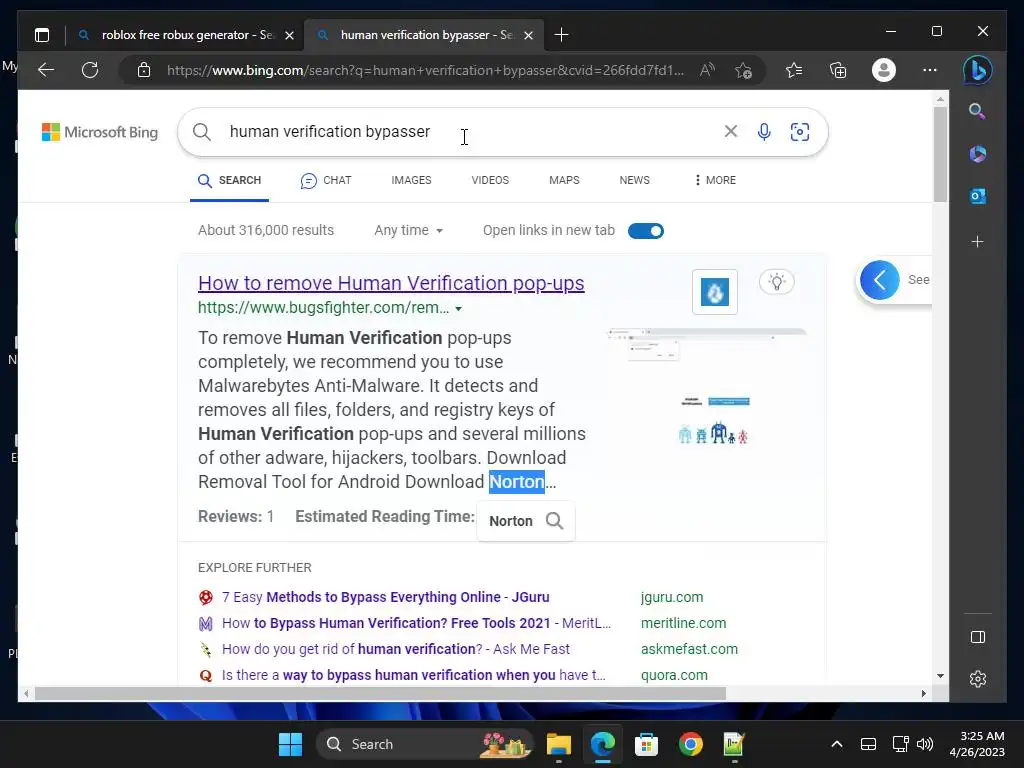Screen dimensions: 1024x768
Task: Switch to IMAGES results
Action: pos(411,180)
